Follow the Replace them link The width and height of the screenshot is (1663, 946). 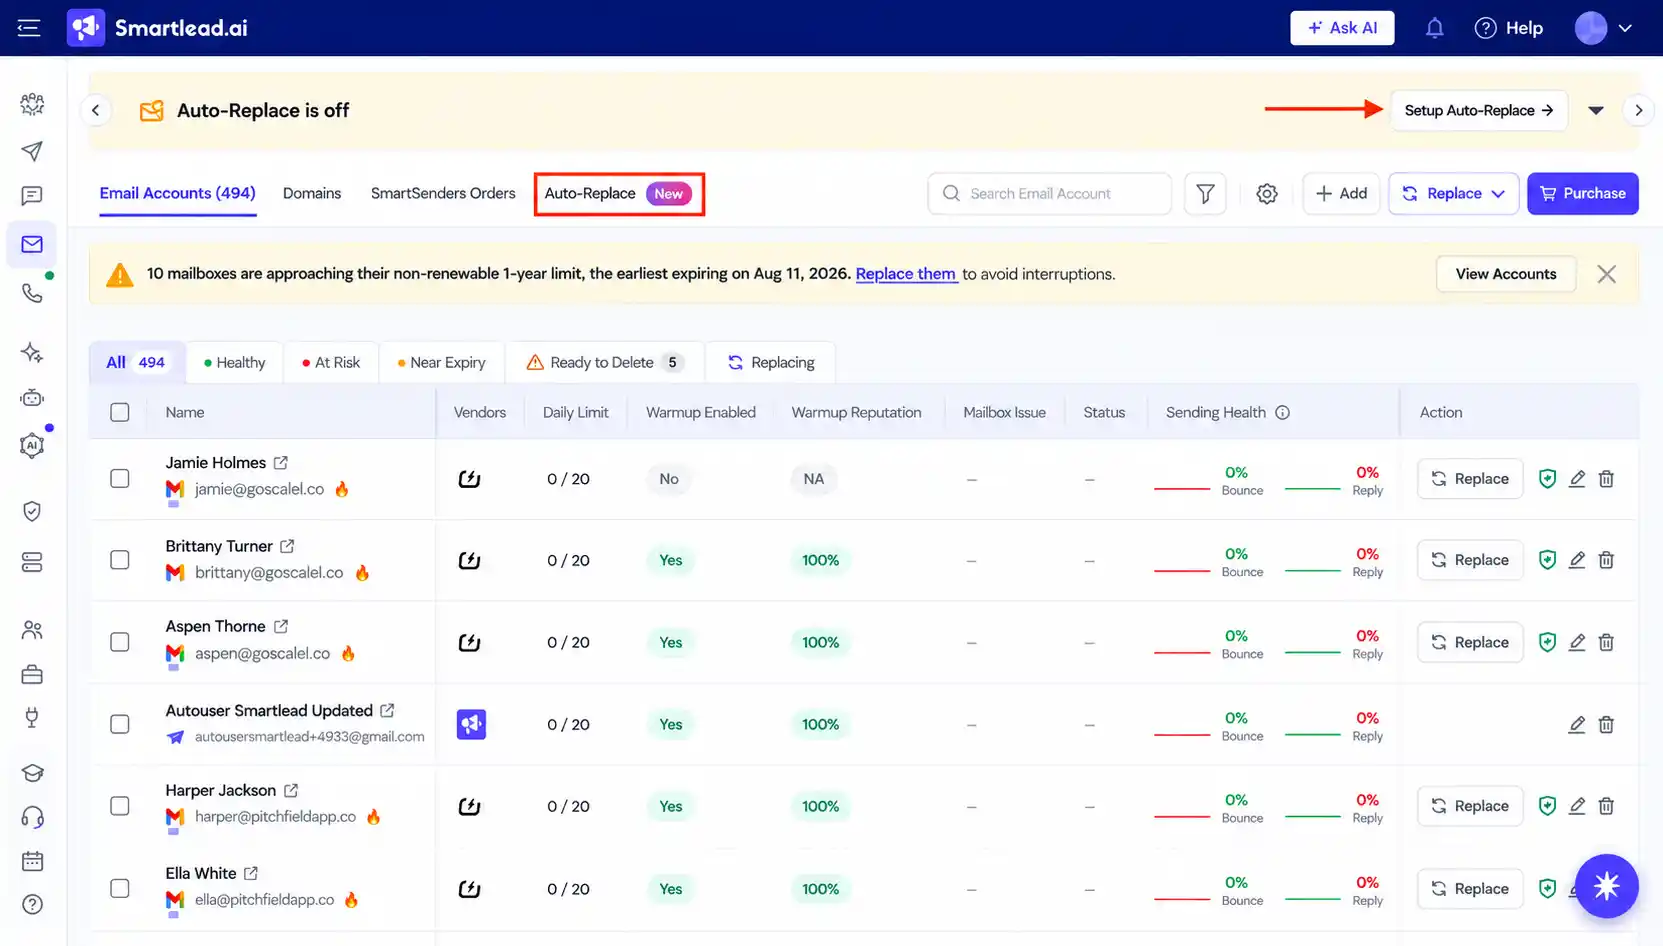coord(906,274)
